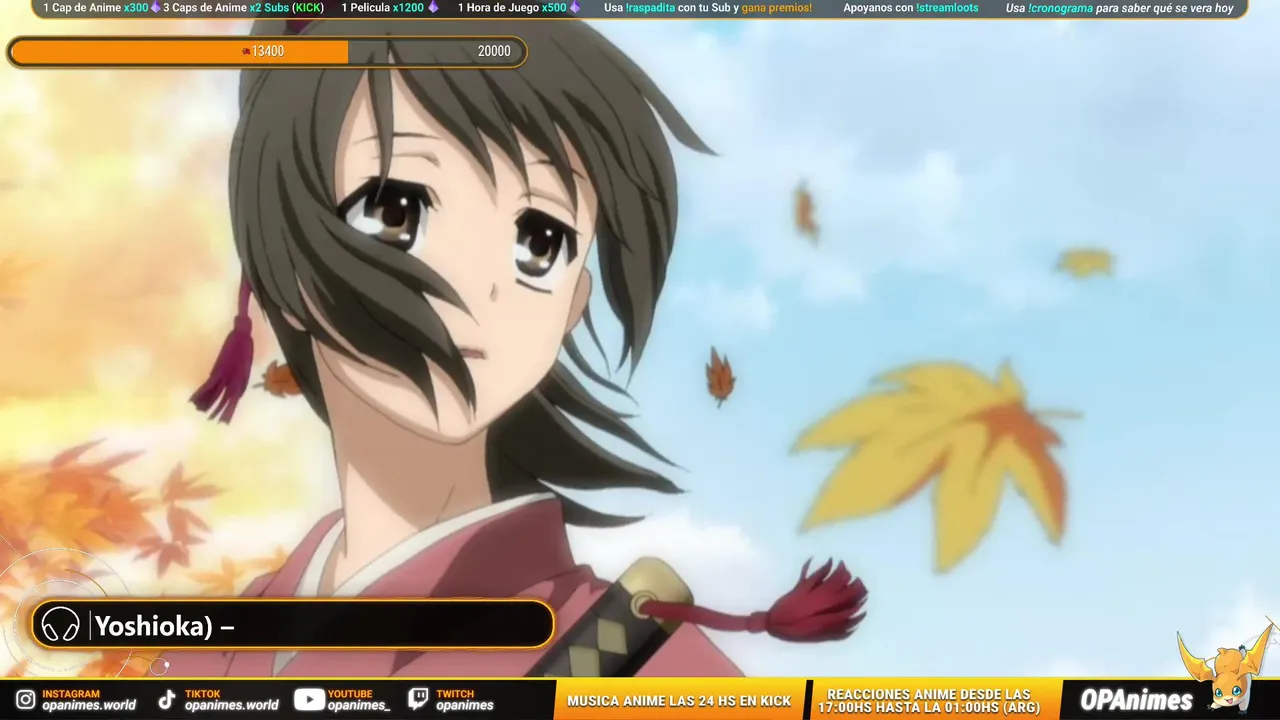Screen dimensions: 1280x720
Task: Click the YouTube logo icon
Action: coord(309,700)
